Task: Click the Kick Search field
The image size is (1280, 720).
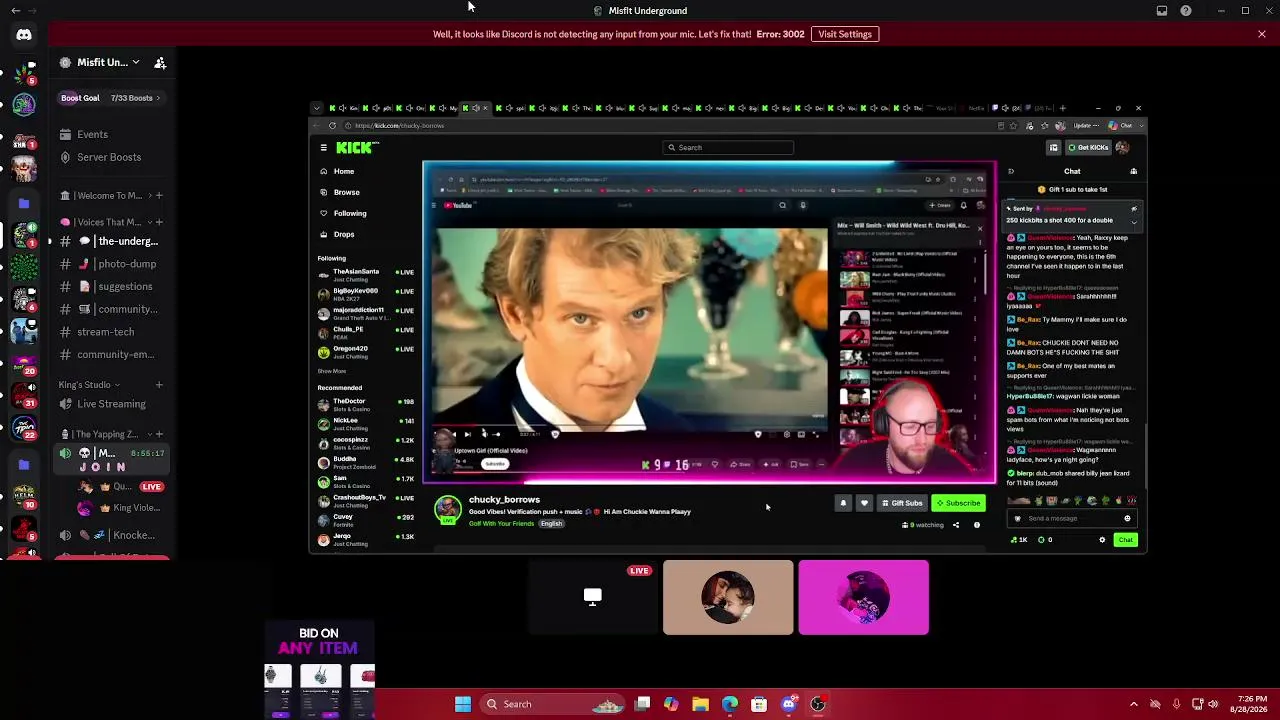Action: (728, 148)
